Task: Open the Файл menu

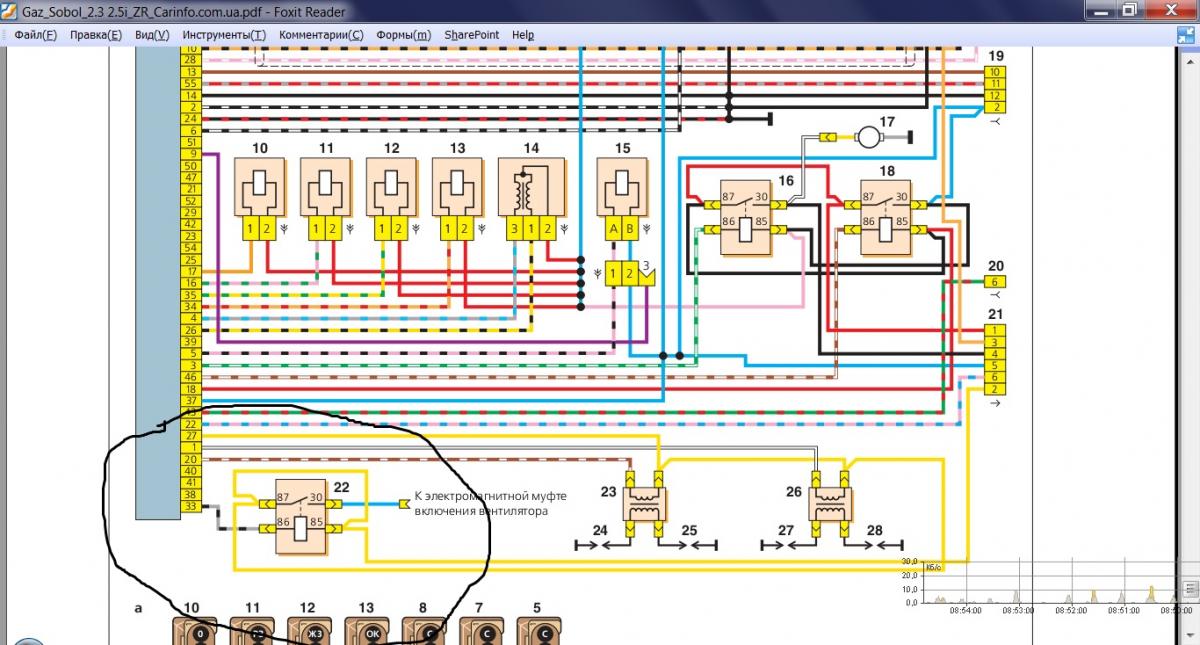Action: tap(36, 34)
